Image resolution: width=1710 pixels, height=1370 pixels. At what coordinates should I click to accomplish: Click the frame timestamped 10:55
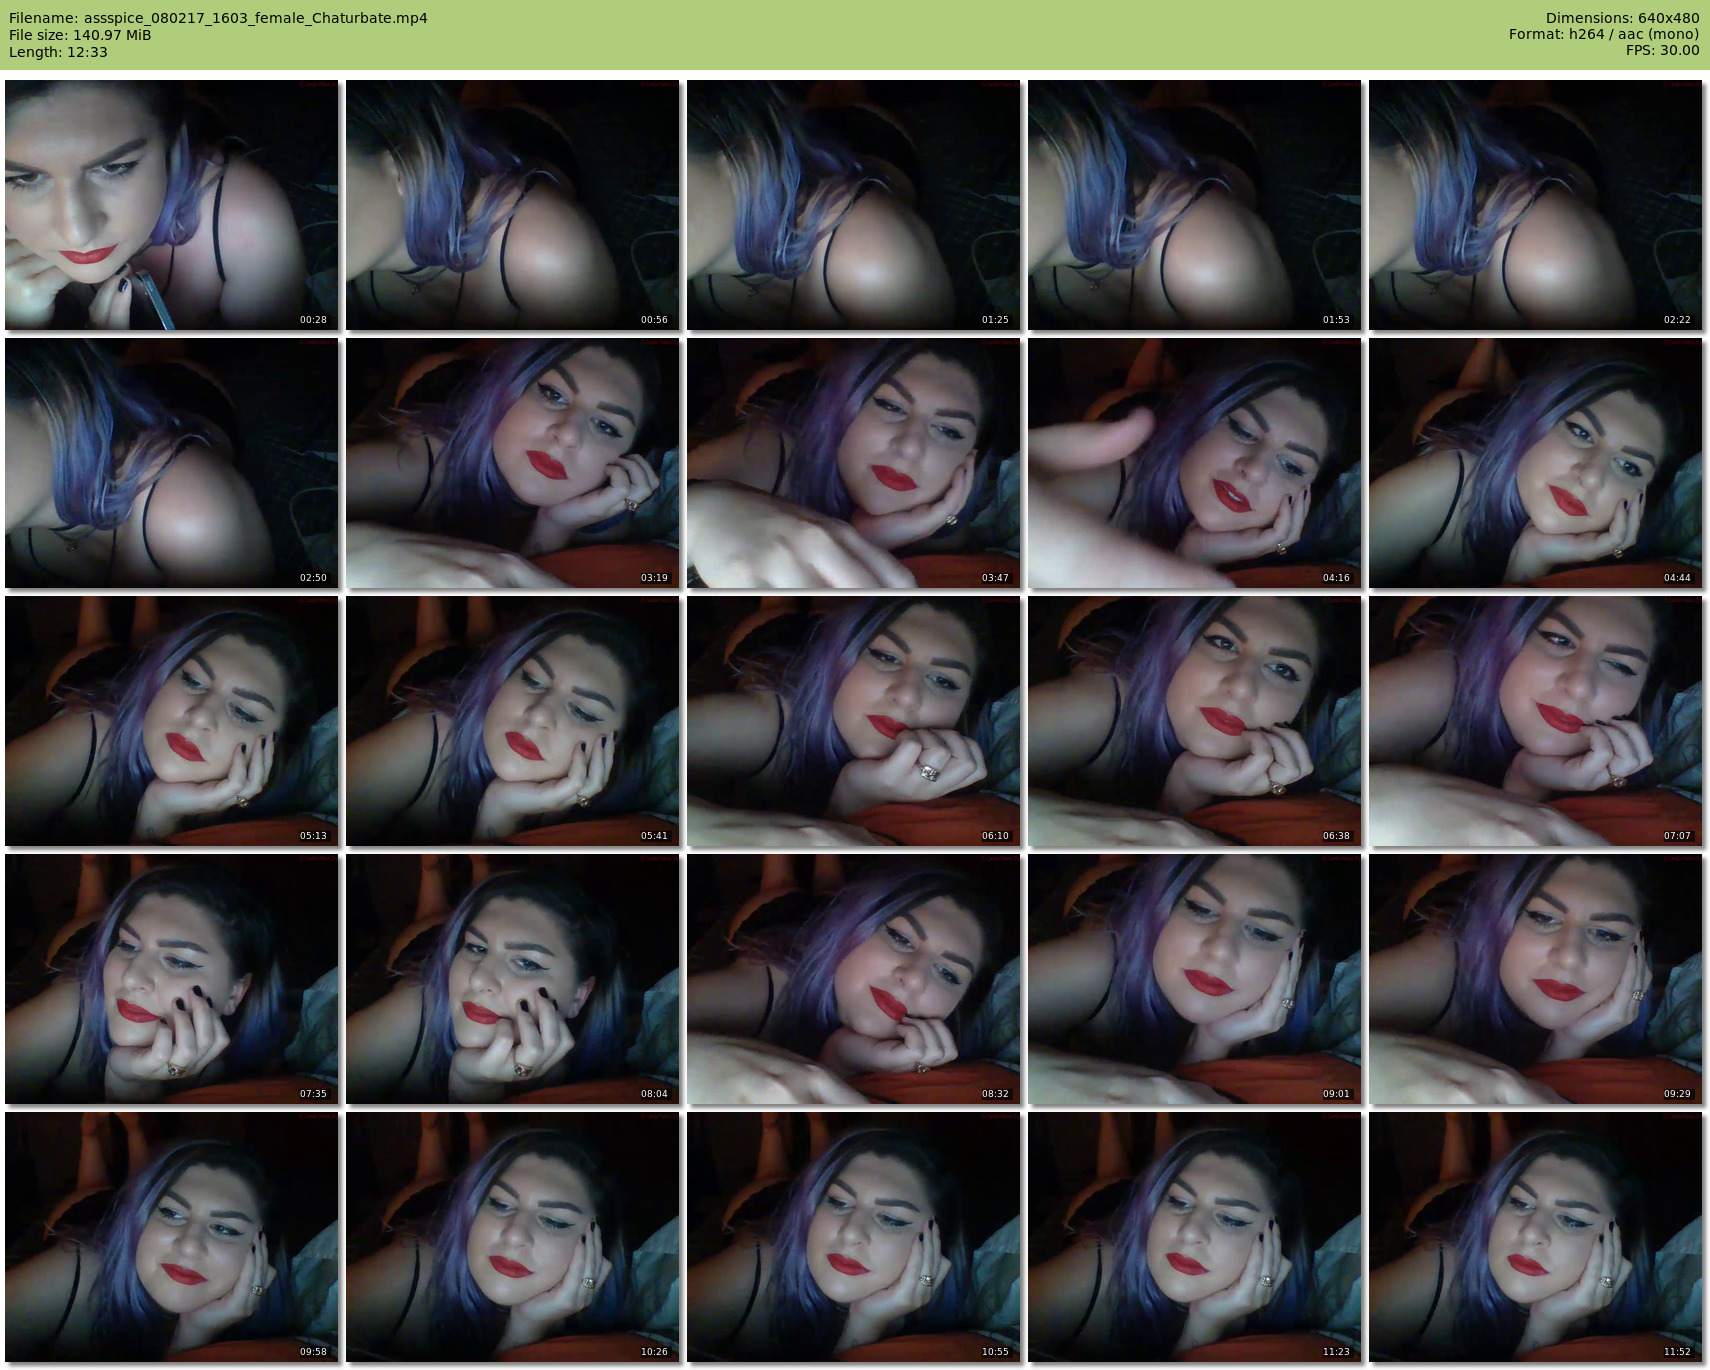coord(853,1237)
